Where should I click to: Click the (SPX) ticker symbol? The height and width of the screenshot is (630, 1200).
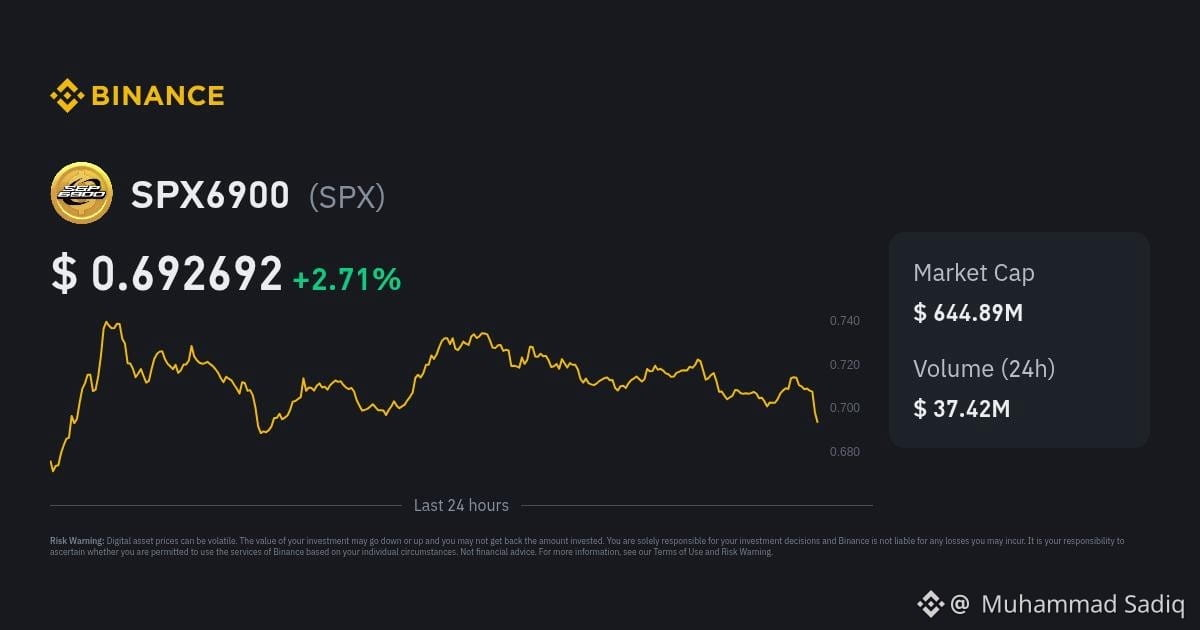(347, 197)
